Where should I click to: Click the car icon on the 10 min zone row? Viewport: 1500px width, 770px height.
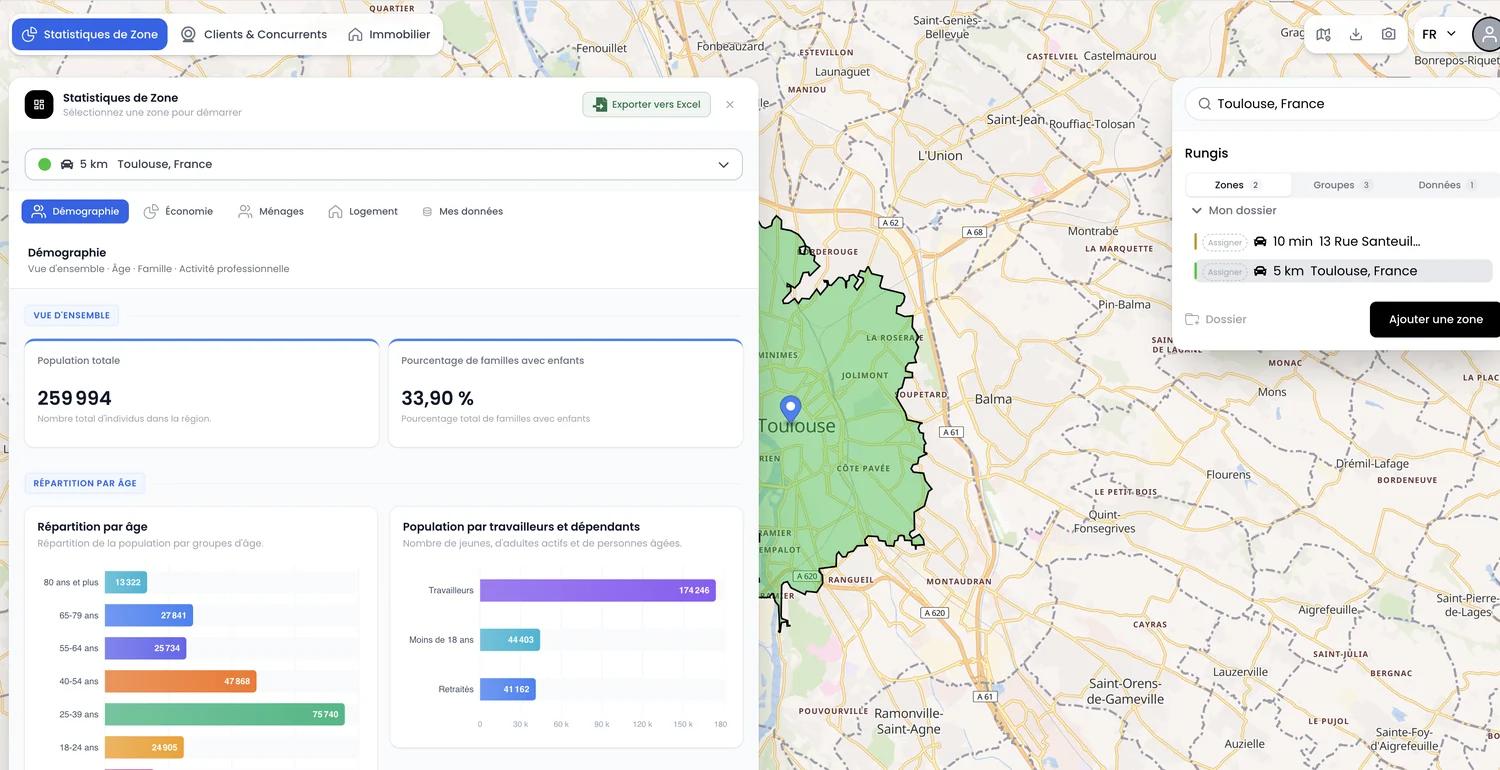[x=1260, y=241]
